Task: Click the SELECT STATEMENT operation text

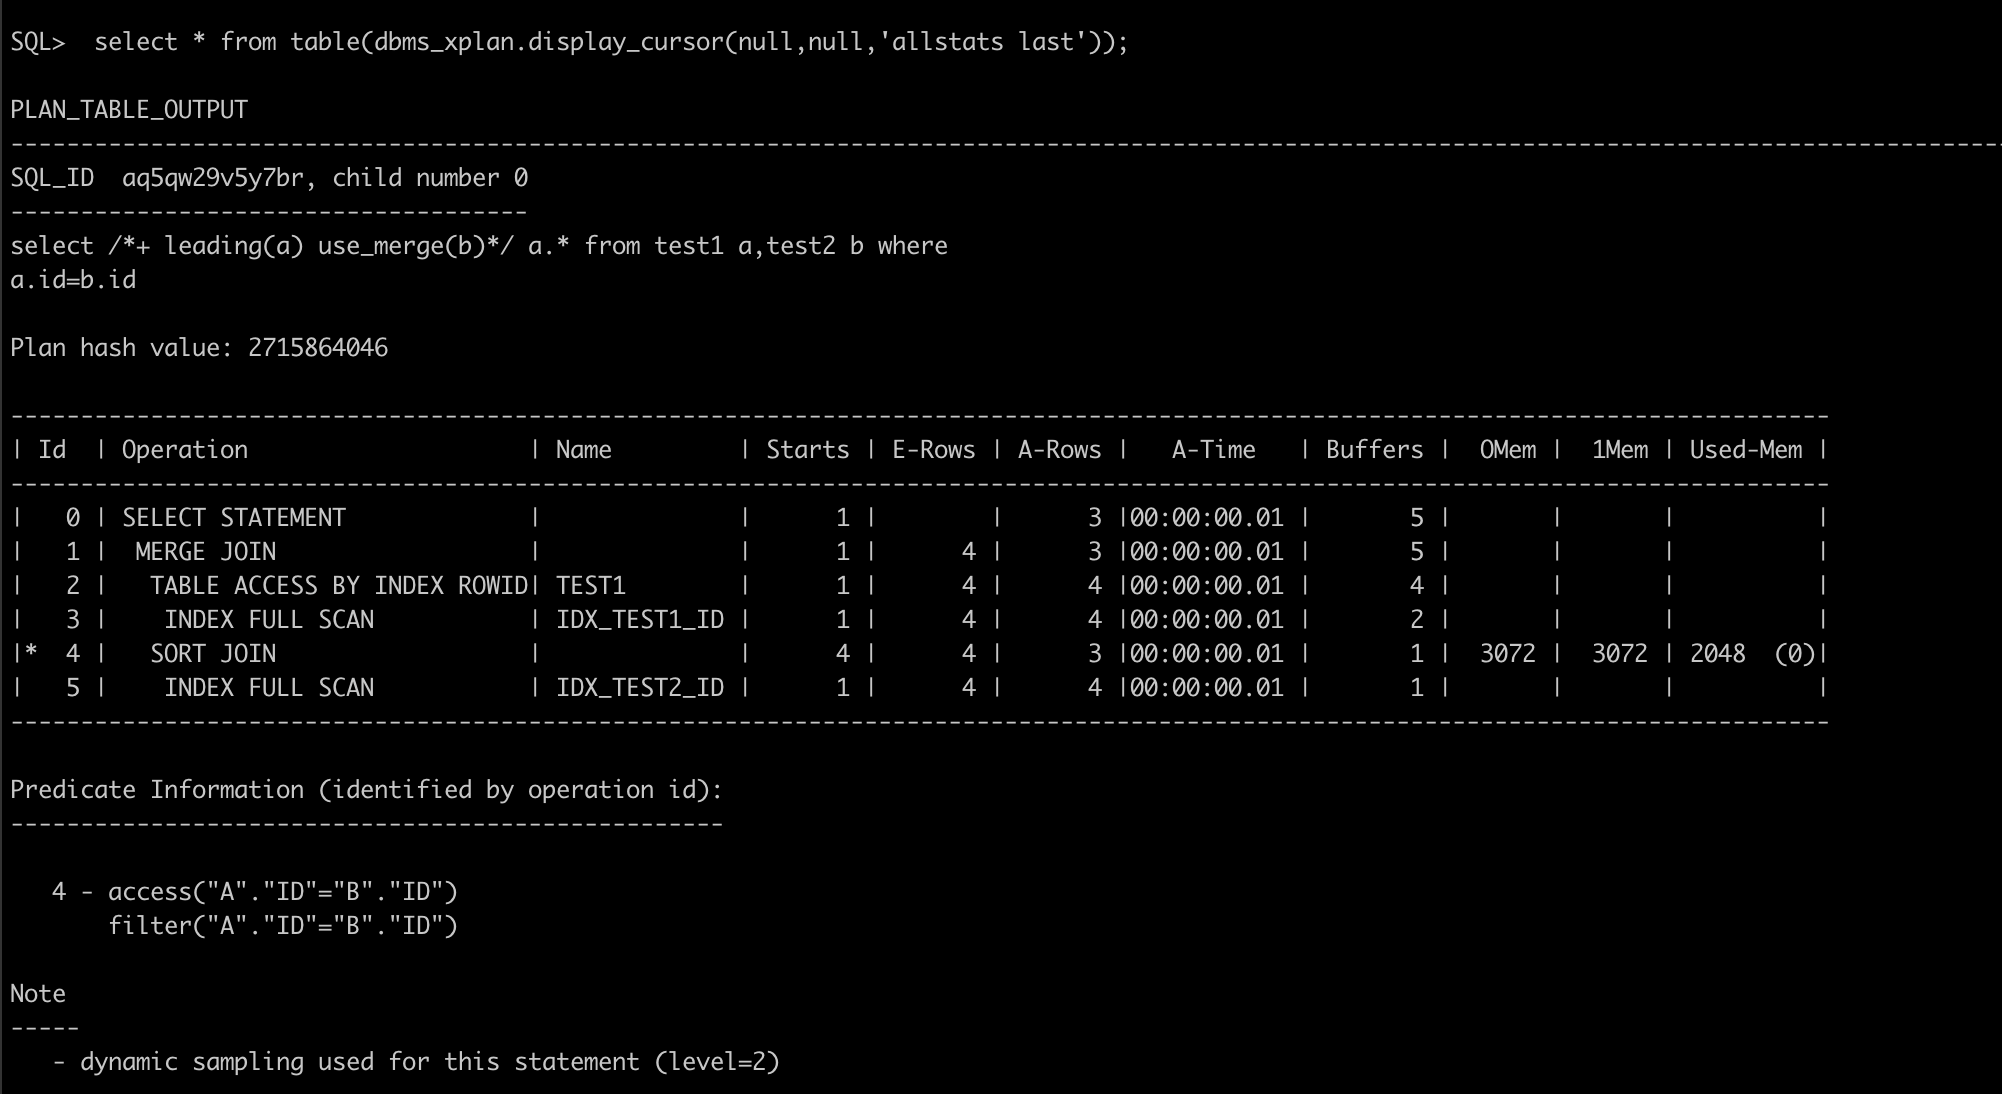Action: point(234,518)
